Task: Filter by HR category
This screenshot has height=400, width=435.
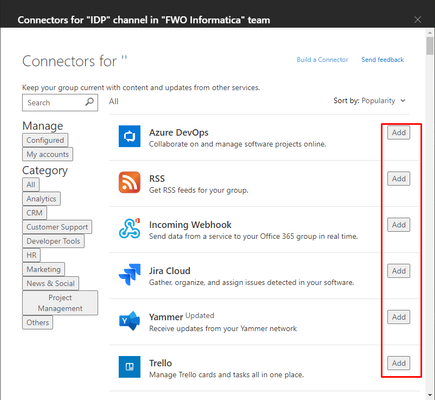Action: point(32,255)
